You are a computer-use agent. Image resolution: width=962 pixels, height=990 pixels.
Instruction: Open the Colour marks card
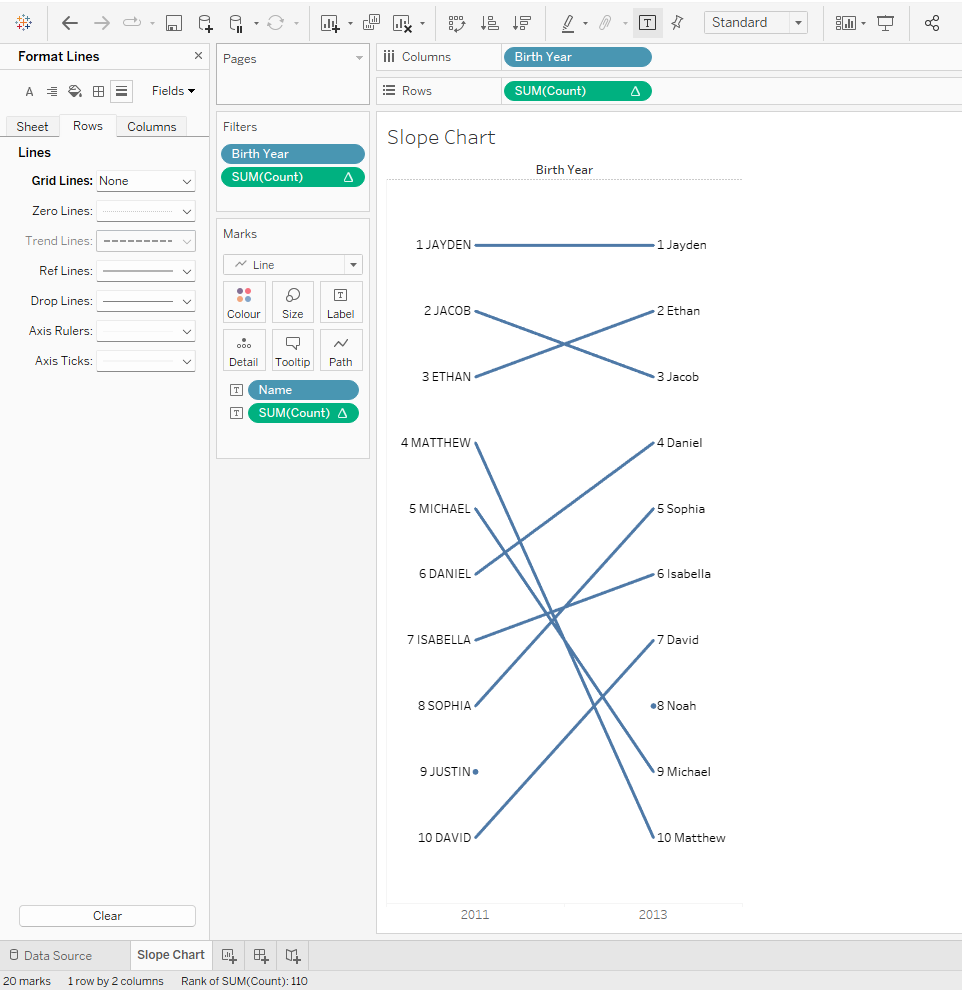pos(244,302)
